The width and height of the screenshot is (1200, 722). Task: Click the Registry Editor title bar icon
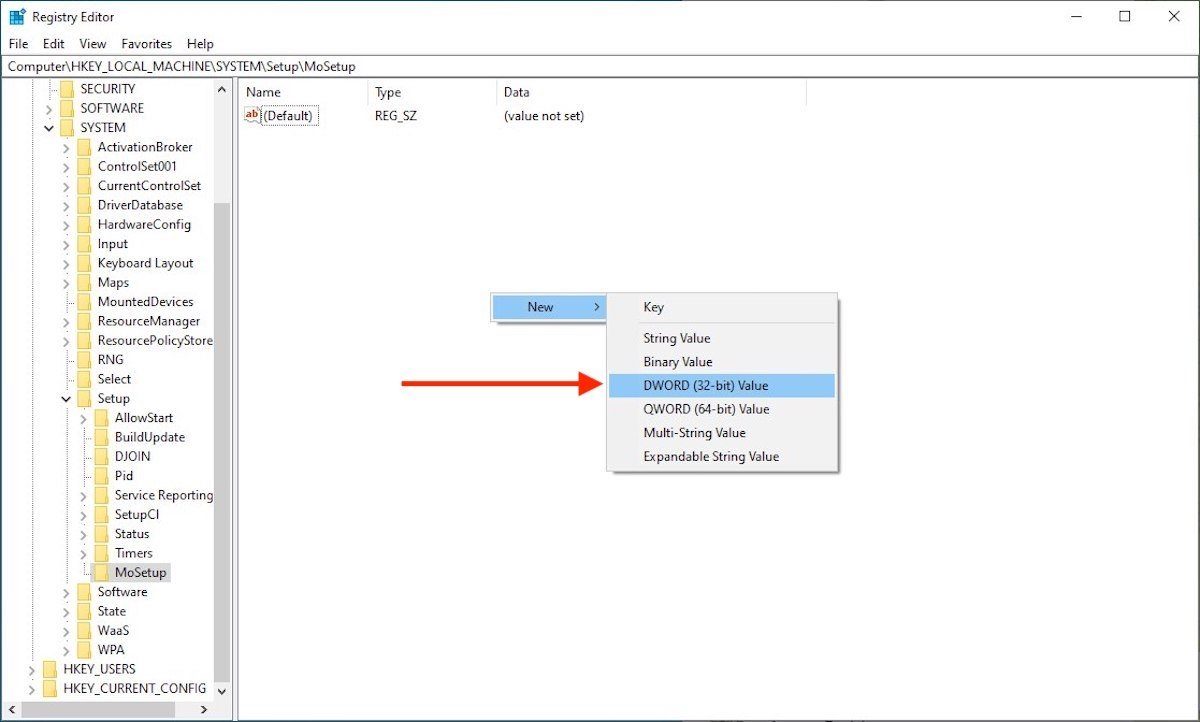point(18,17)
